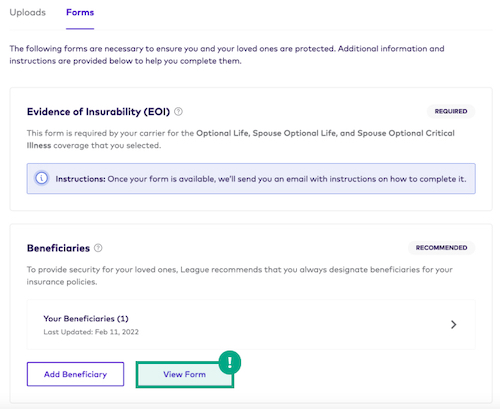Select the Forms tab
Screen dimensions: 500x409
[x=80, y=12]
